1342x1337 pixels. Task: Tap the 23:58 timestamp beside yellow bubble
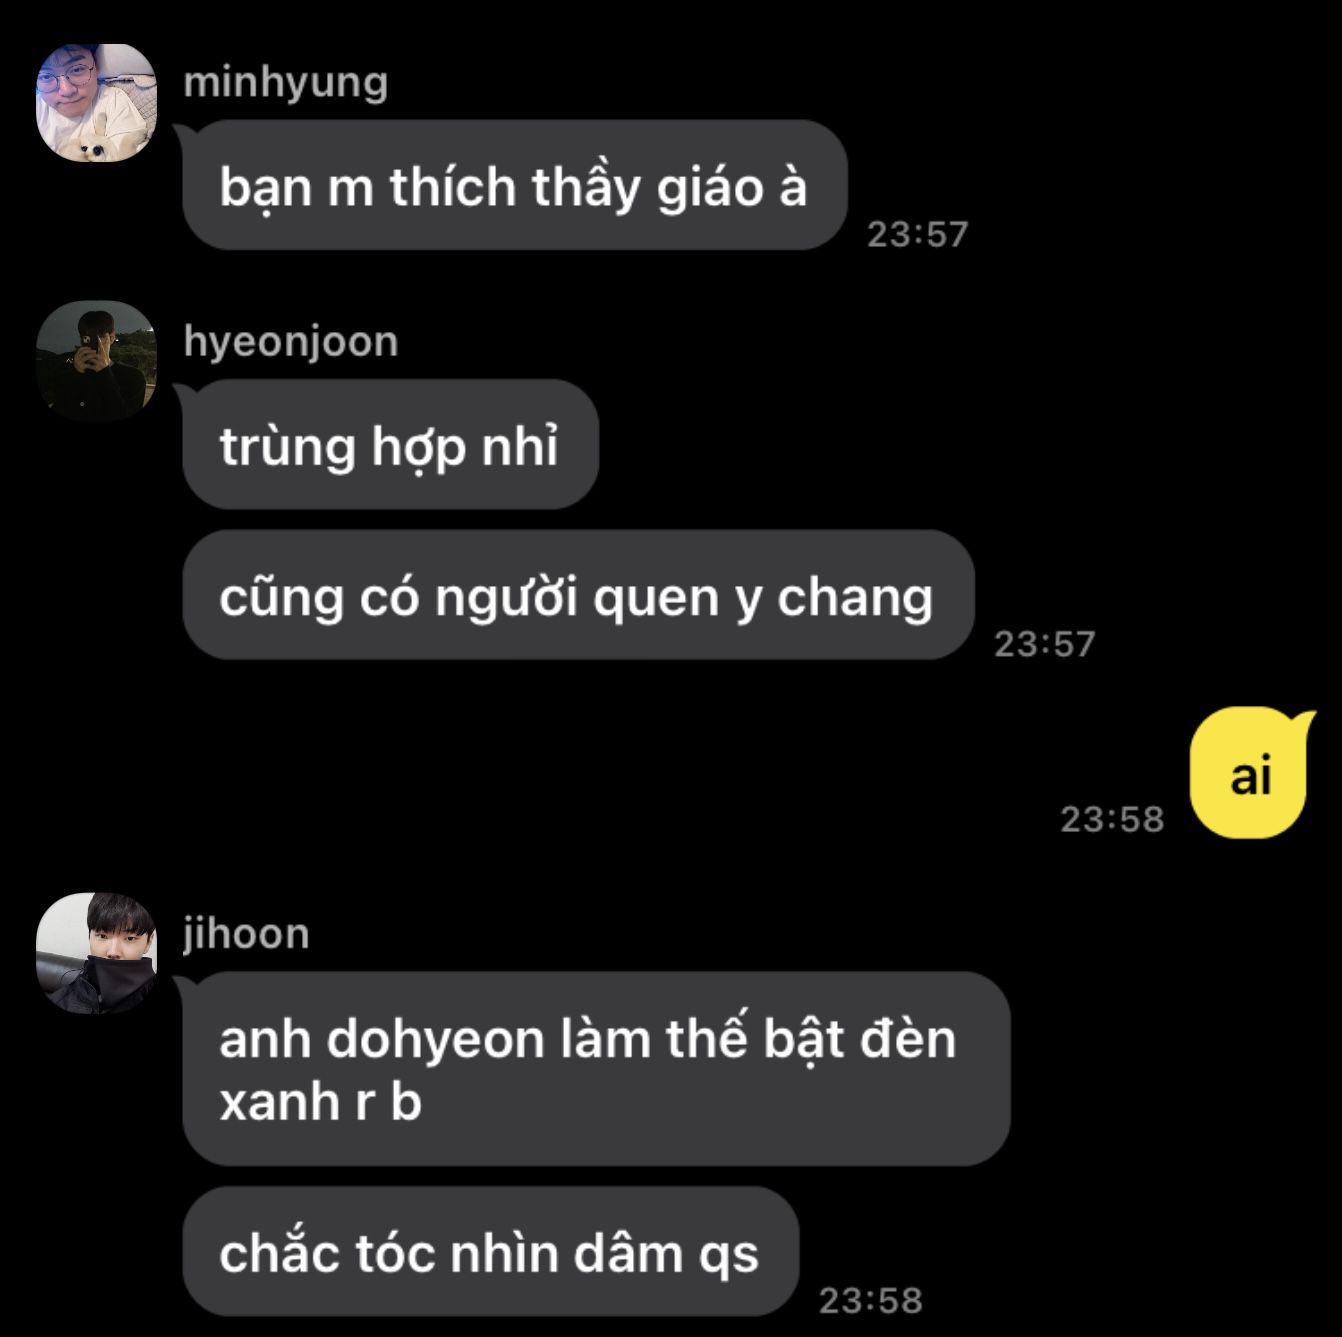coord(1112,819)
